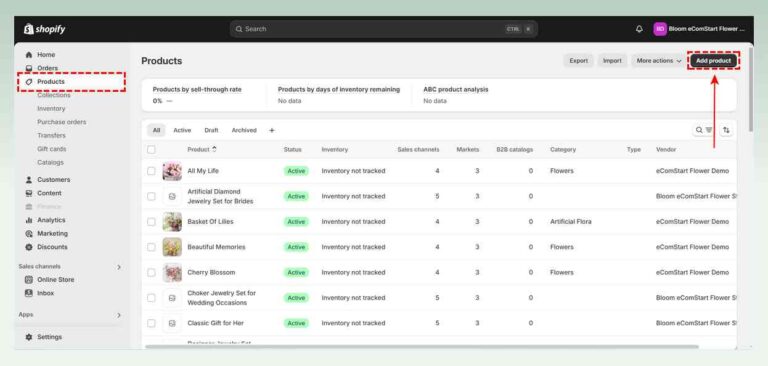Click the Inventory column header

coord(335,149)
